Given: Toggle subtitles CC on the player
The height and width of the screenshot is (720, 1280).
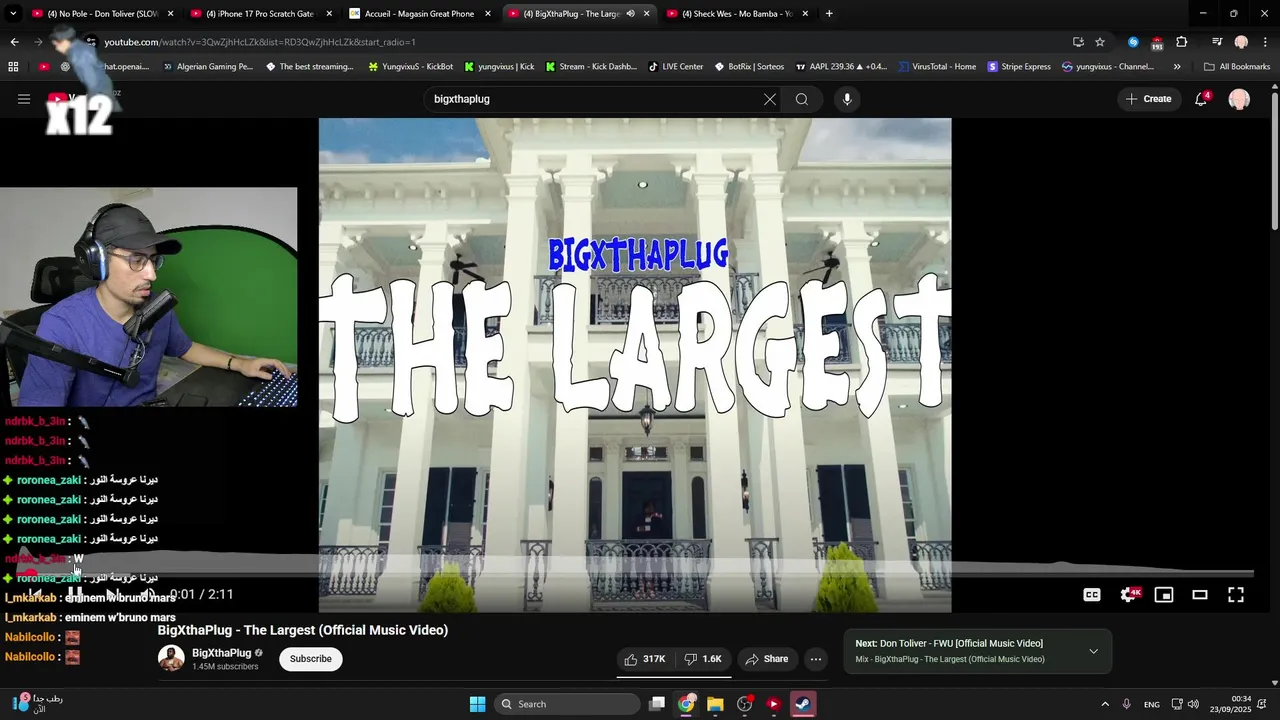Looking at the screenshot, I should click(x=1092, y=595).
